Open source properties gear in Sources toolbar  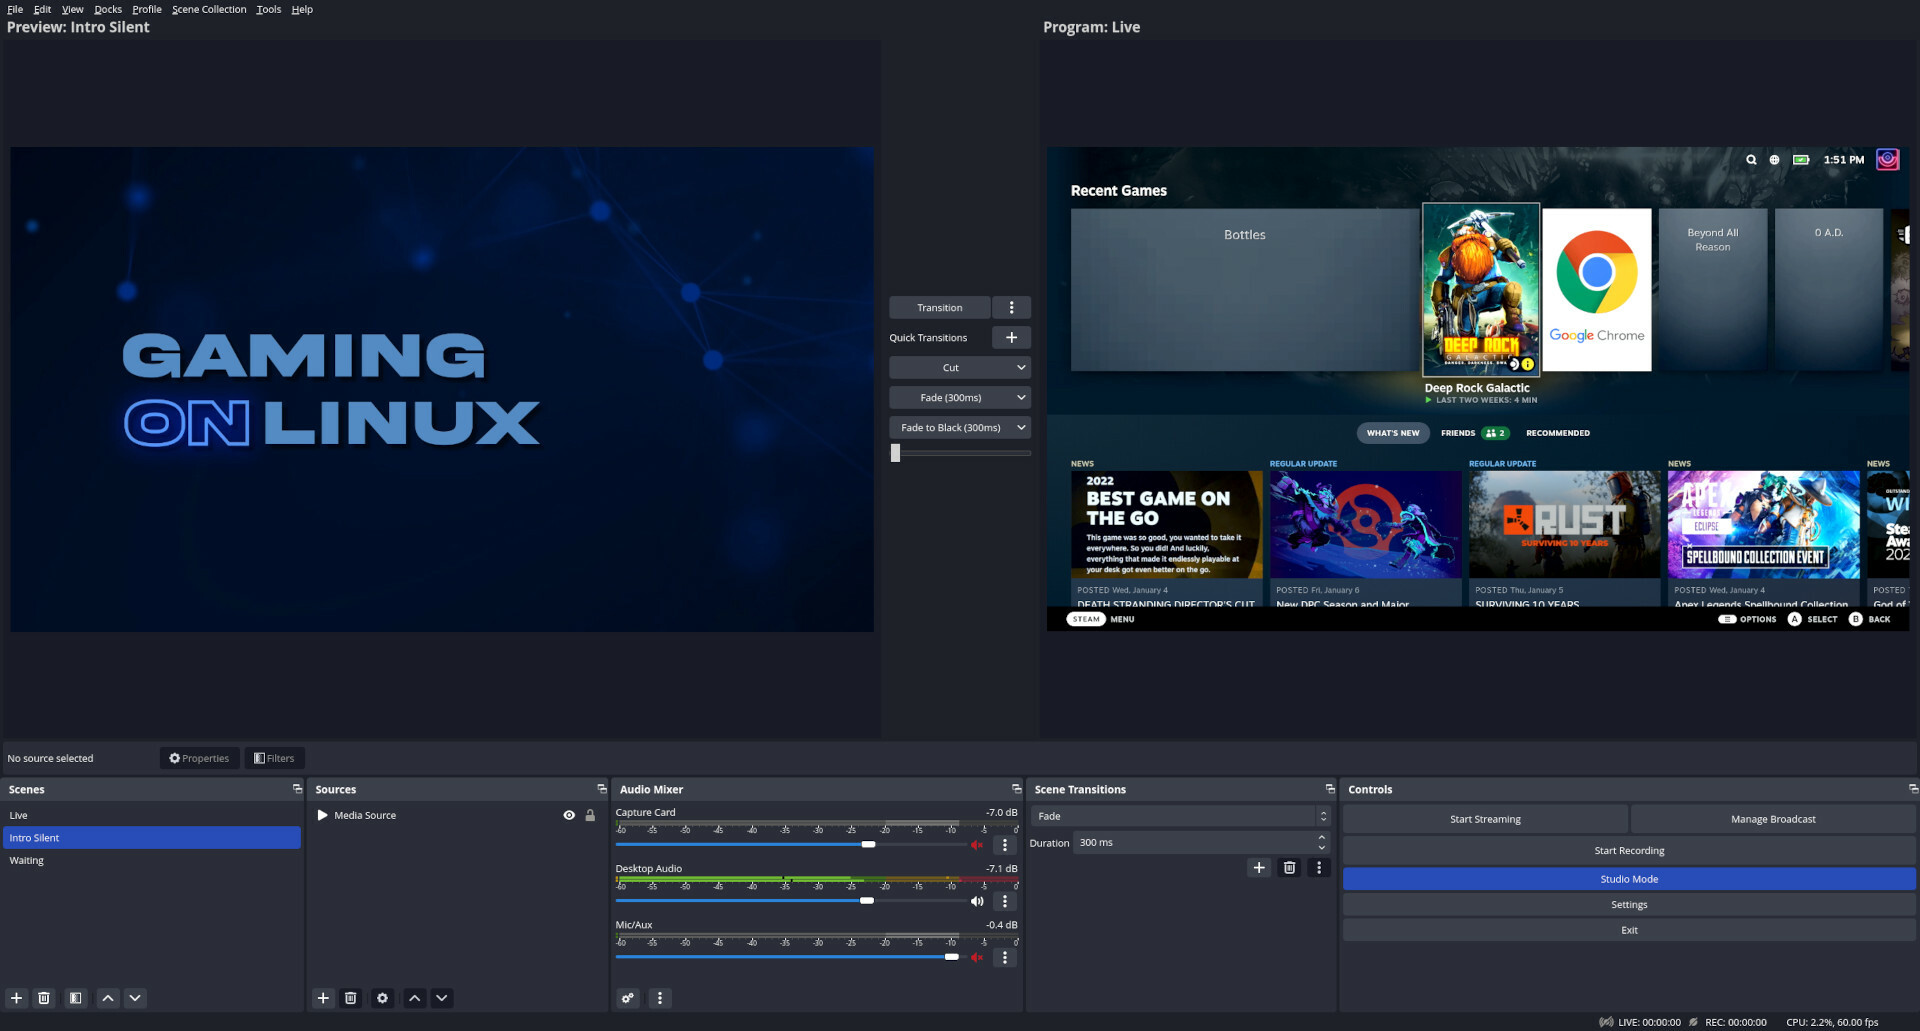pyautogui.click(x=382, y=998)
